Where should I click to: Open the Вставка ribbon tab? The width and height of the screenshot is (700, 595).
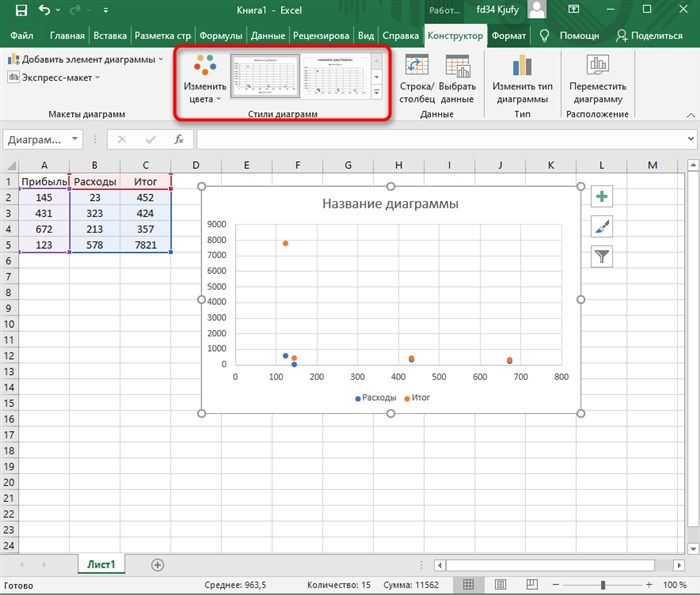(x=110, y=36)
